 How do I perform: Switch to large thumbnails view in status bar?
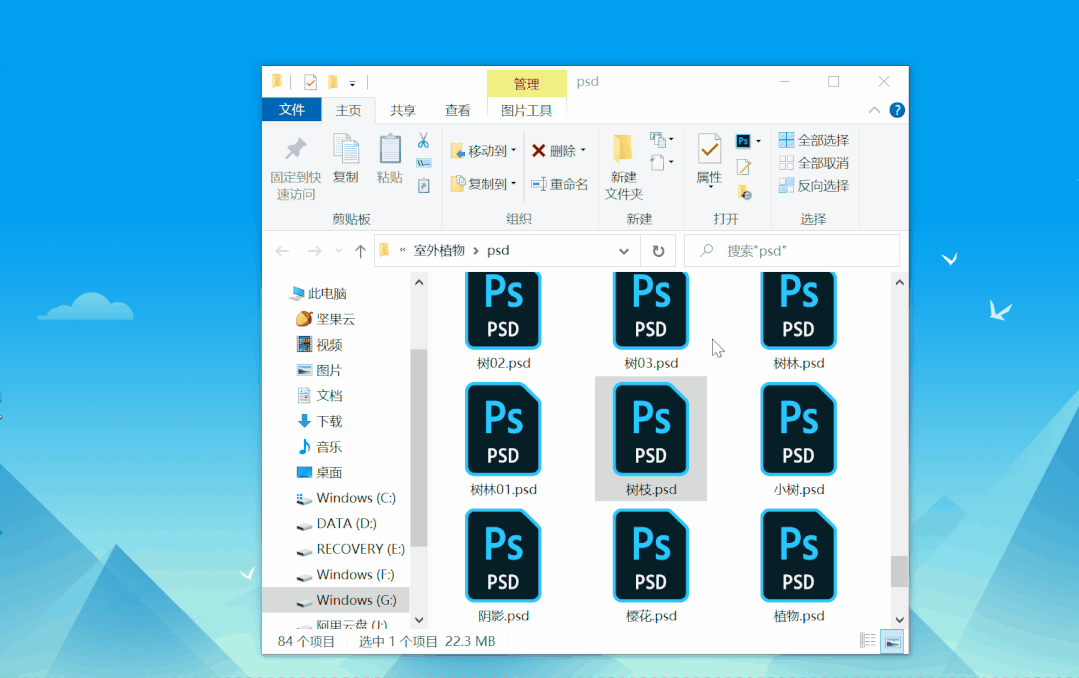[893, 642]
